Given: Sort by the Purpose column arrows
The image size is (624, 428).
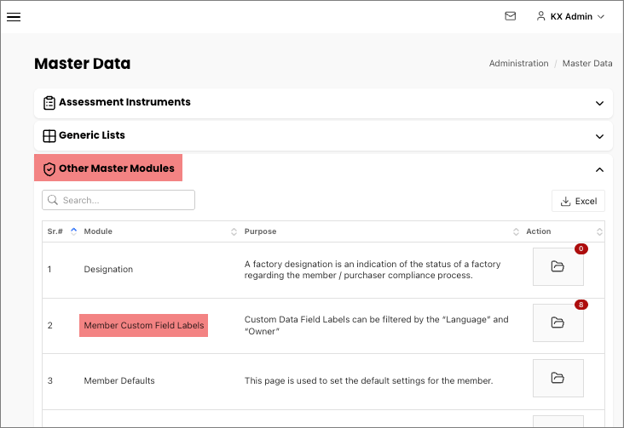Looking at the screenshot, I should point(516,232).
